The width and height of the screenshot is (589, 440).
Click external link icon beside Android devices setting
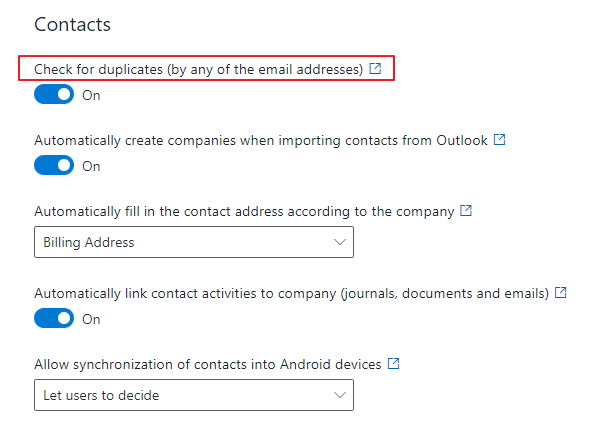[x=393, y=364]
